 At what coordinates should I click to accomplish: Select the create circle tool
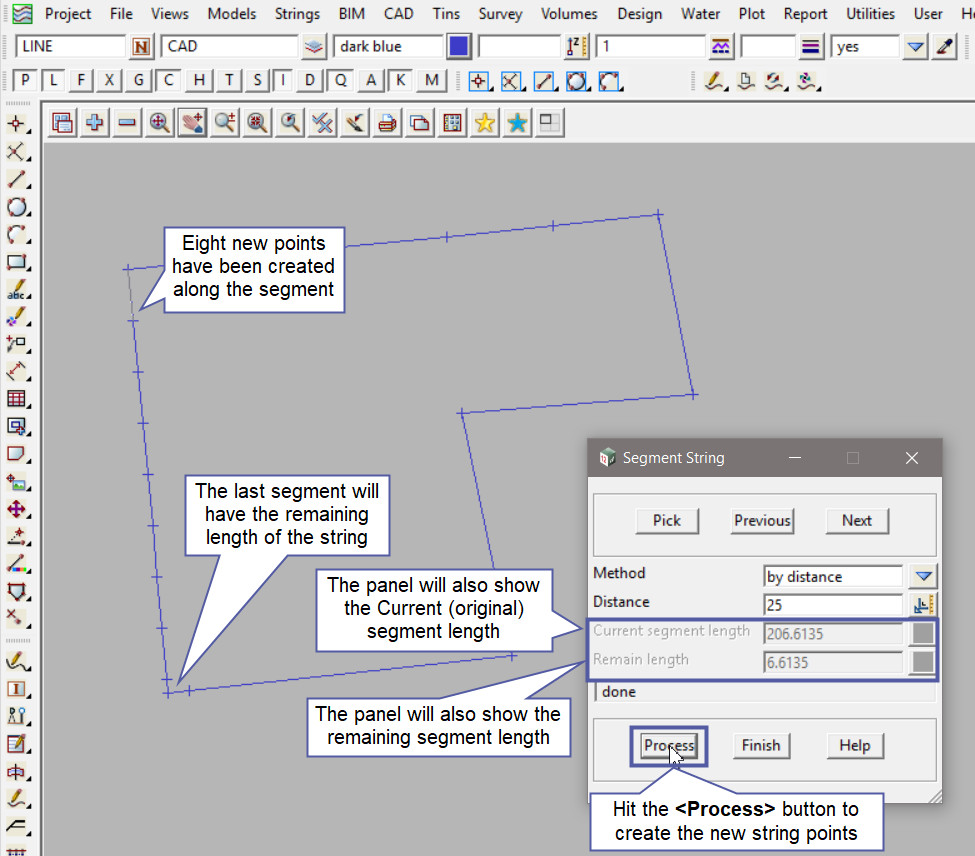tap(16, 208)
